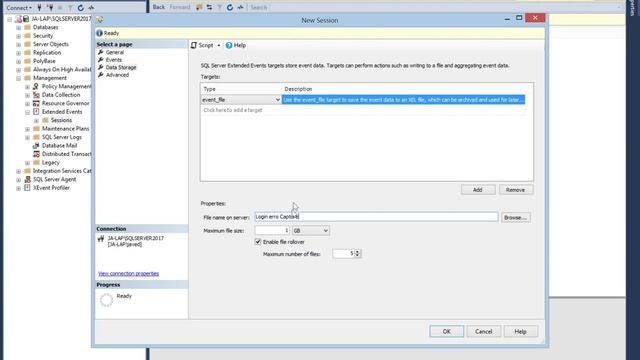
Task: Select the PolyBase tree item
Action: (44, 61)
